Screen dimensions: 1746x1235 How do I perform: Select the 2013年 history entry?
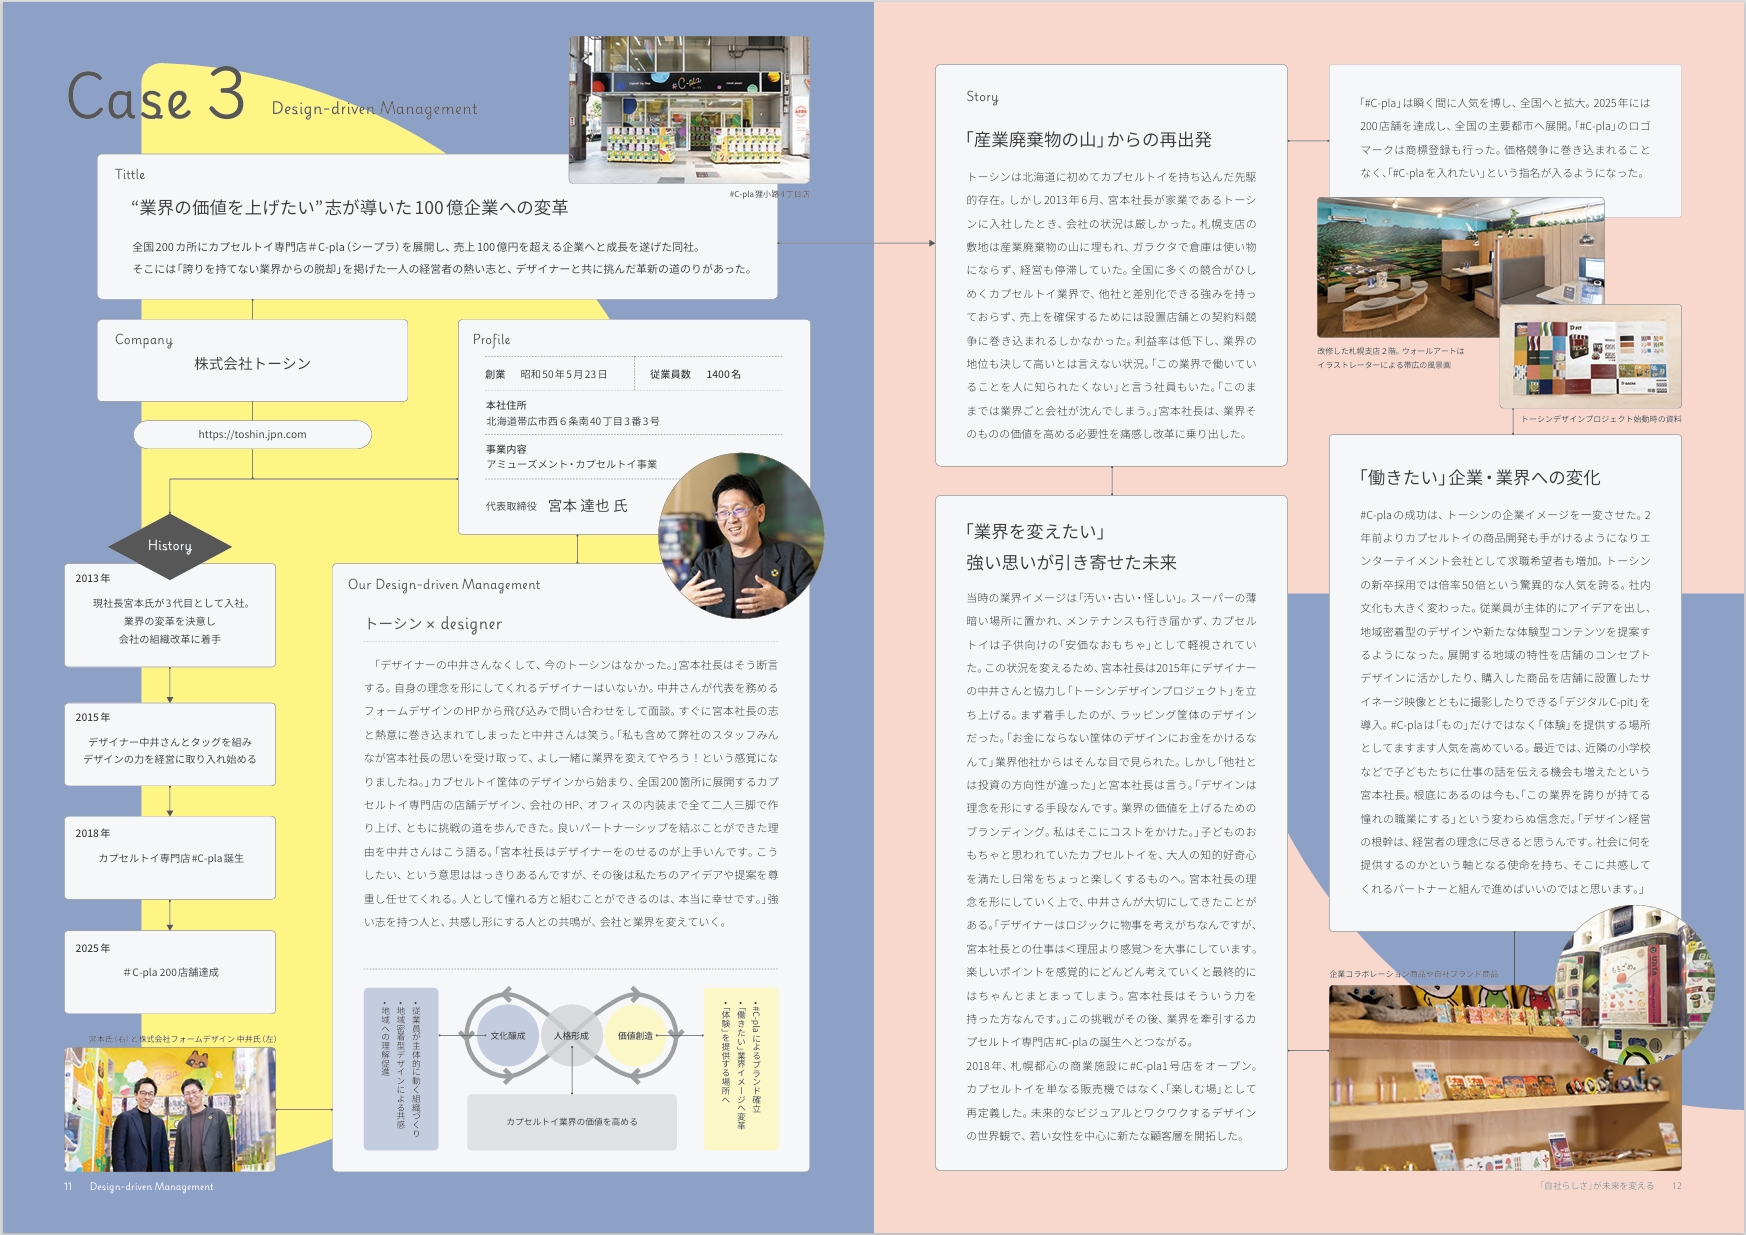click(170, 615)
